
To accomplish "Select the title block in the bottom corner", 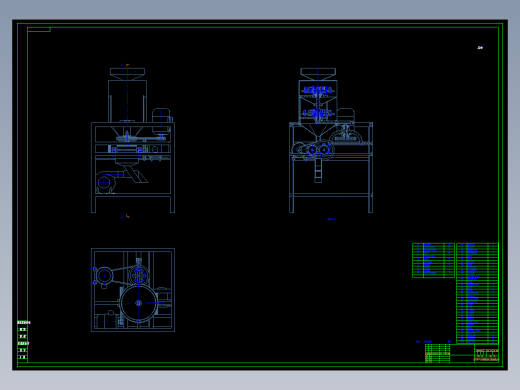I will point(462,353).
